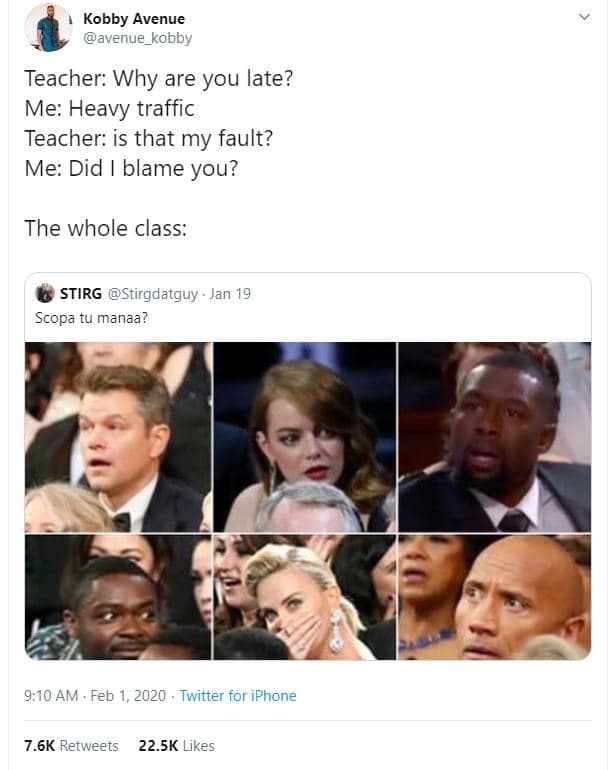This screenshot has width=616, height=770.
Task: Click Kobby Avenue's profile avatar
Action: 47,28
